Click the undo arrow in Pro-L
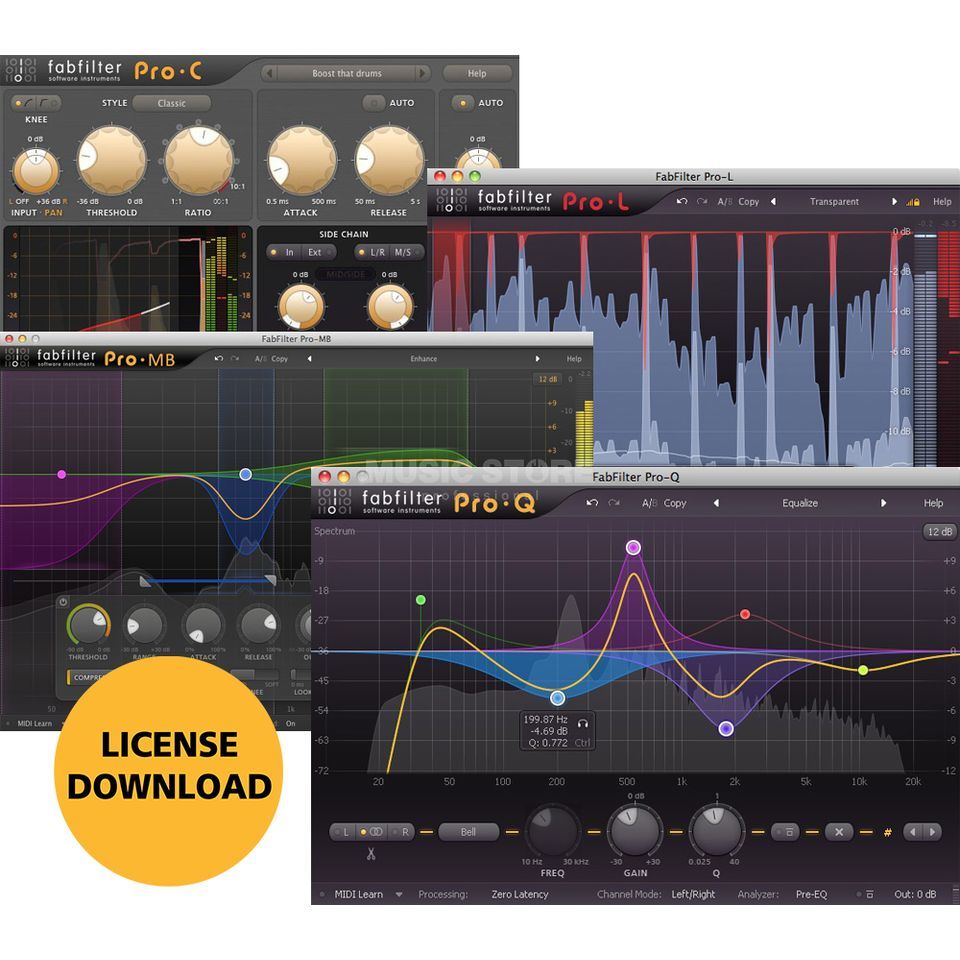This screenshot has height=960, width=960. pos(681,201)
